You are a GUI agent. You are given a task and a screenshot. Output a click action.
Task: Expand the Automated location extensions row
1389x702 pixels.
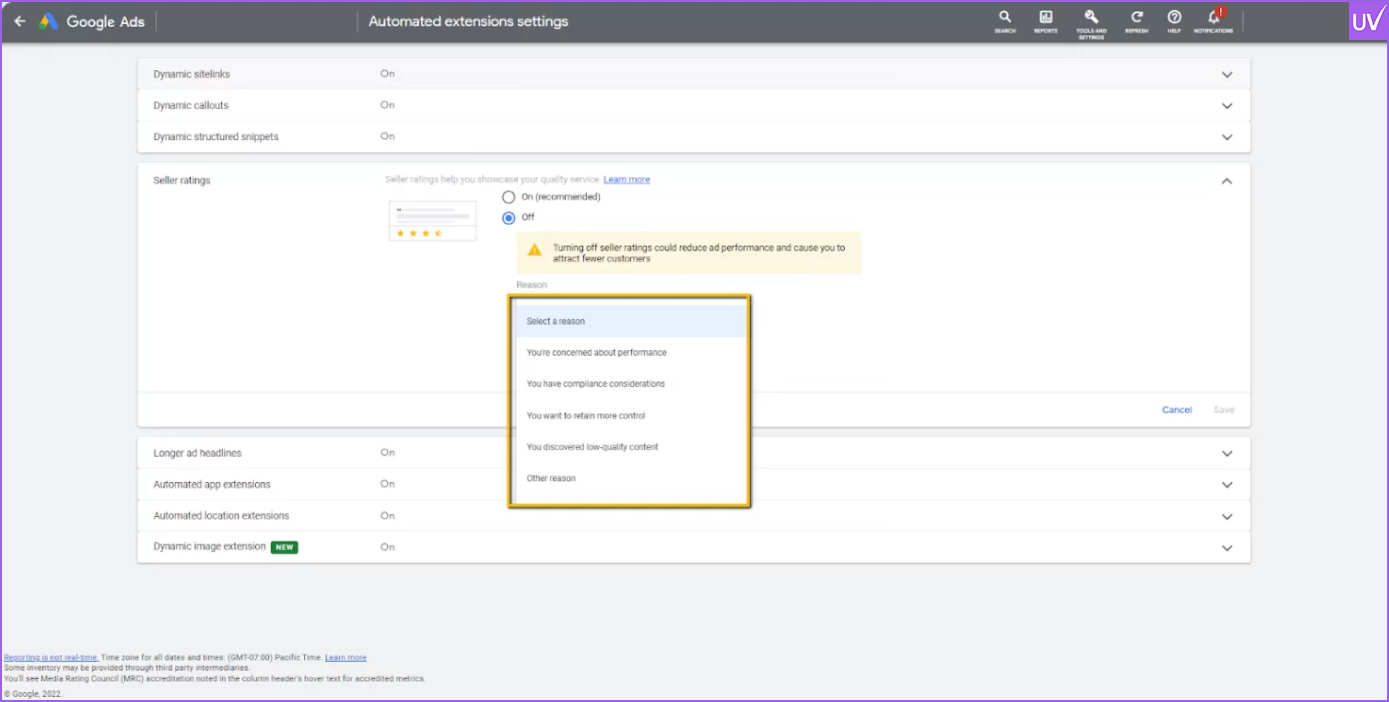tap(693, 516)
